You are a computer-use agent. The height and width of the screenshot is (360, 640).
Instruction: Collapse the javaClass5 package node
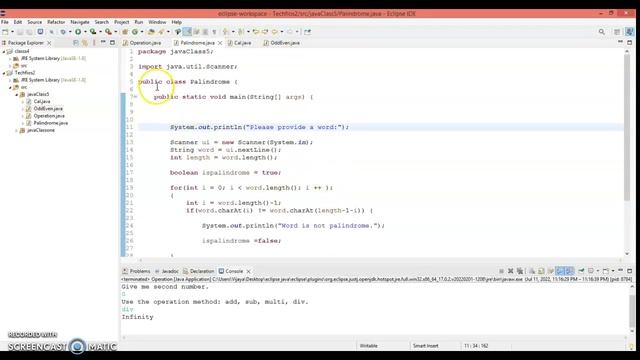click(17, 94)
